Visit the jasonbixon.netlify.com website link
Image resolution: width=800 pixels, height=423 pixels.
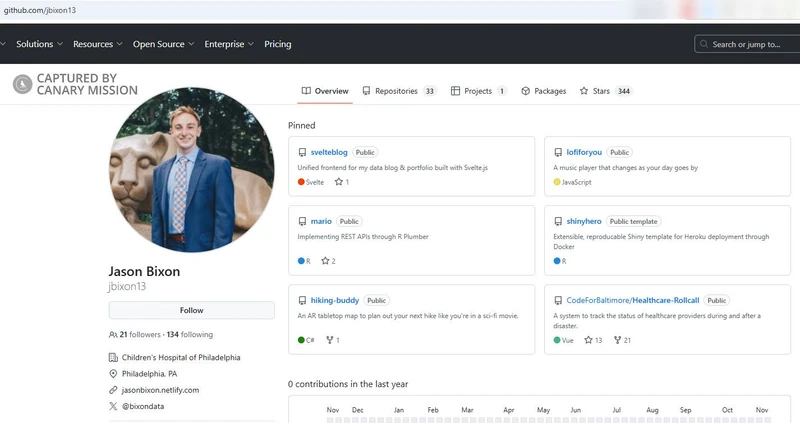[x=160, y=390]
